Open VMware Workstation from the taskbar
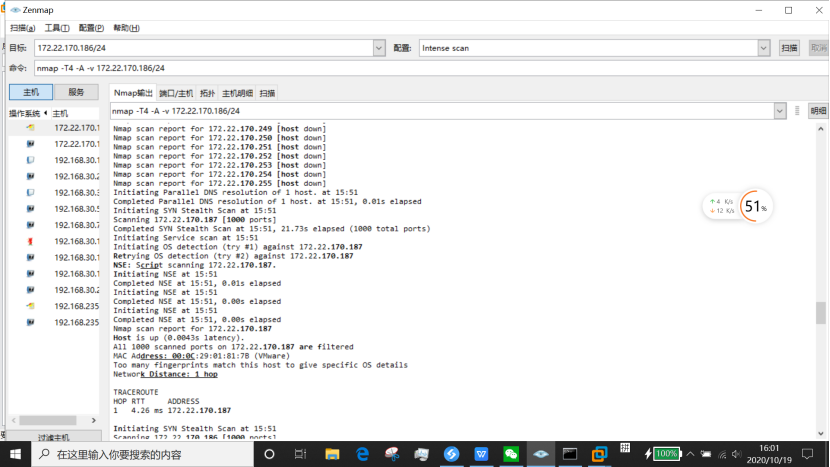 tap(600, 454)
